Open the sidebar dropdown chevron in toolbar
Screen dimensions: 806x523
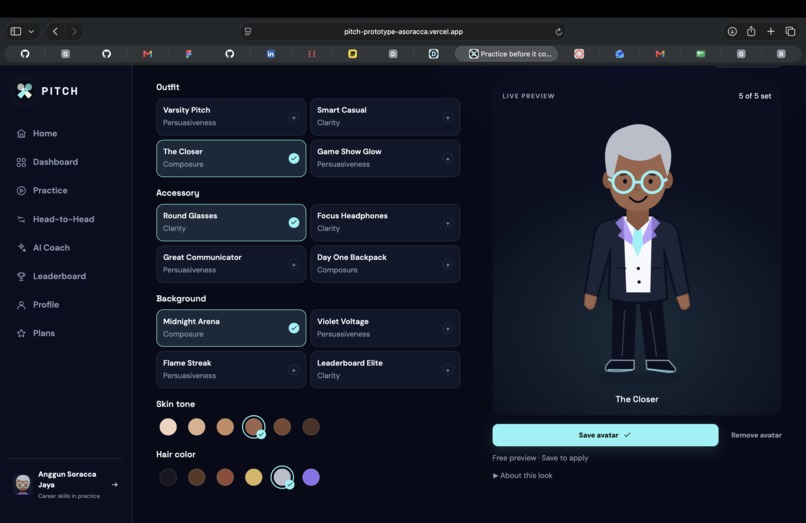[31, 31]
